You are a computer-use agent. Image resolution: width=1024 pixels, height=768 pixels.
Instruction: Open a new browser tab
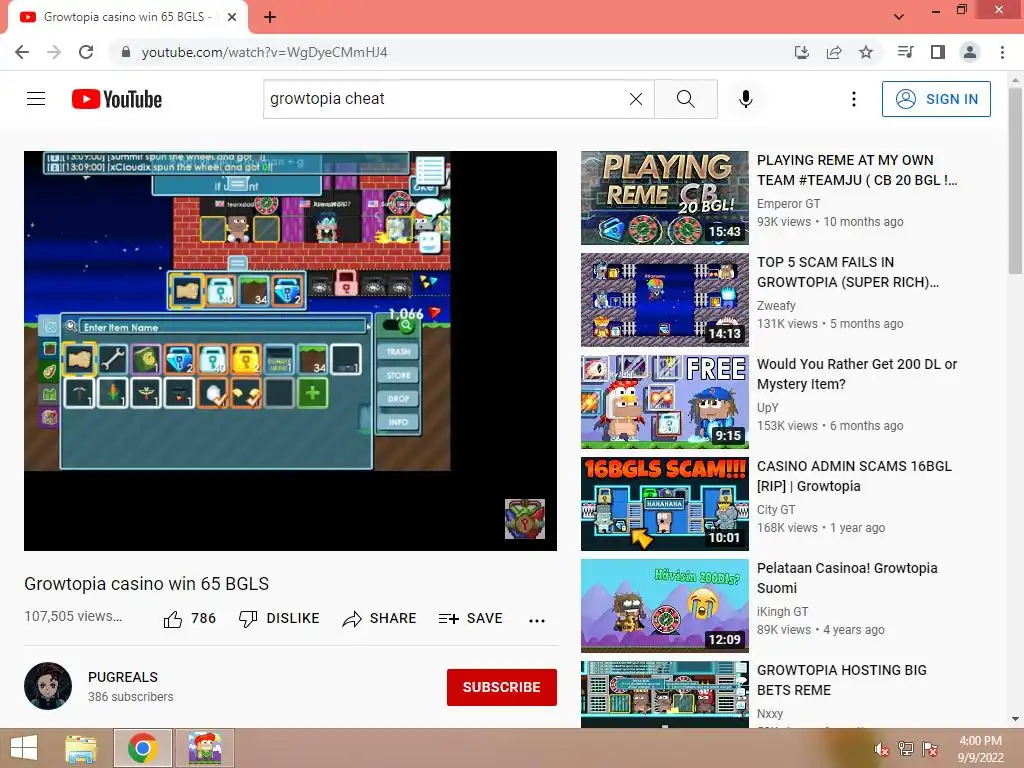pos(270,17)
